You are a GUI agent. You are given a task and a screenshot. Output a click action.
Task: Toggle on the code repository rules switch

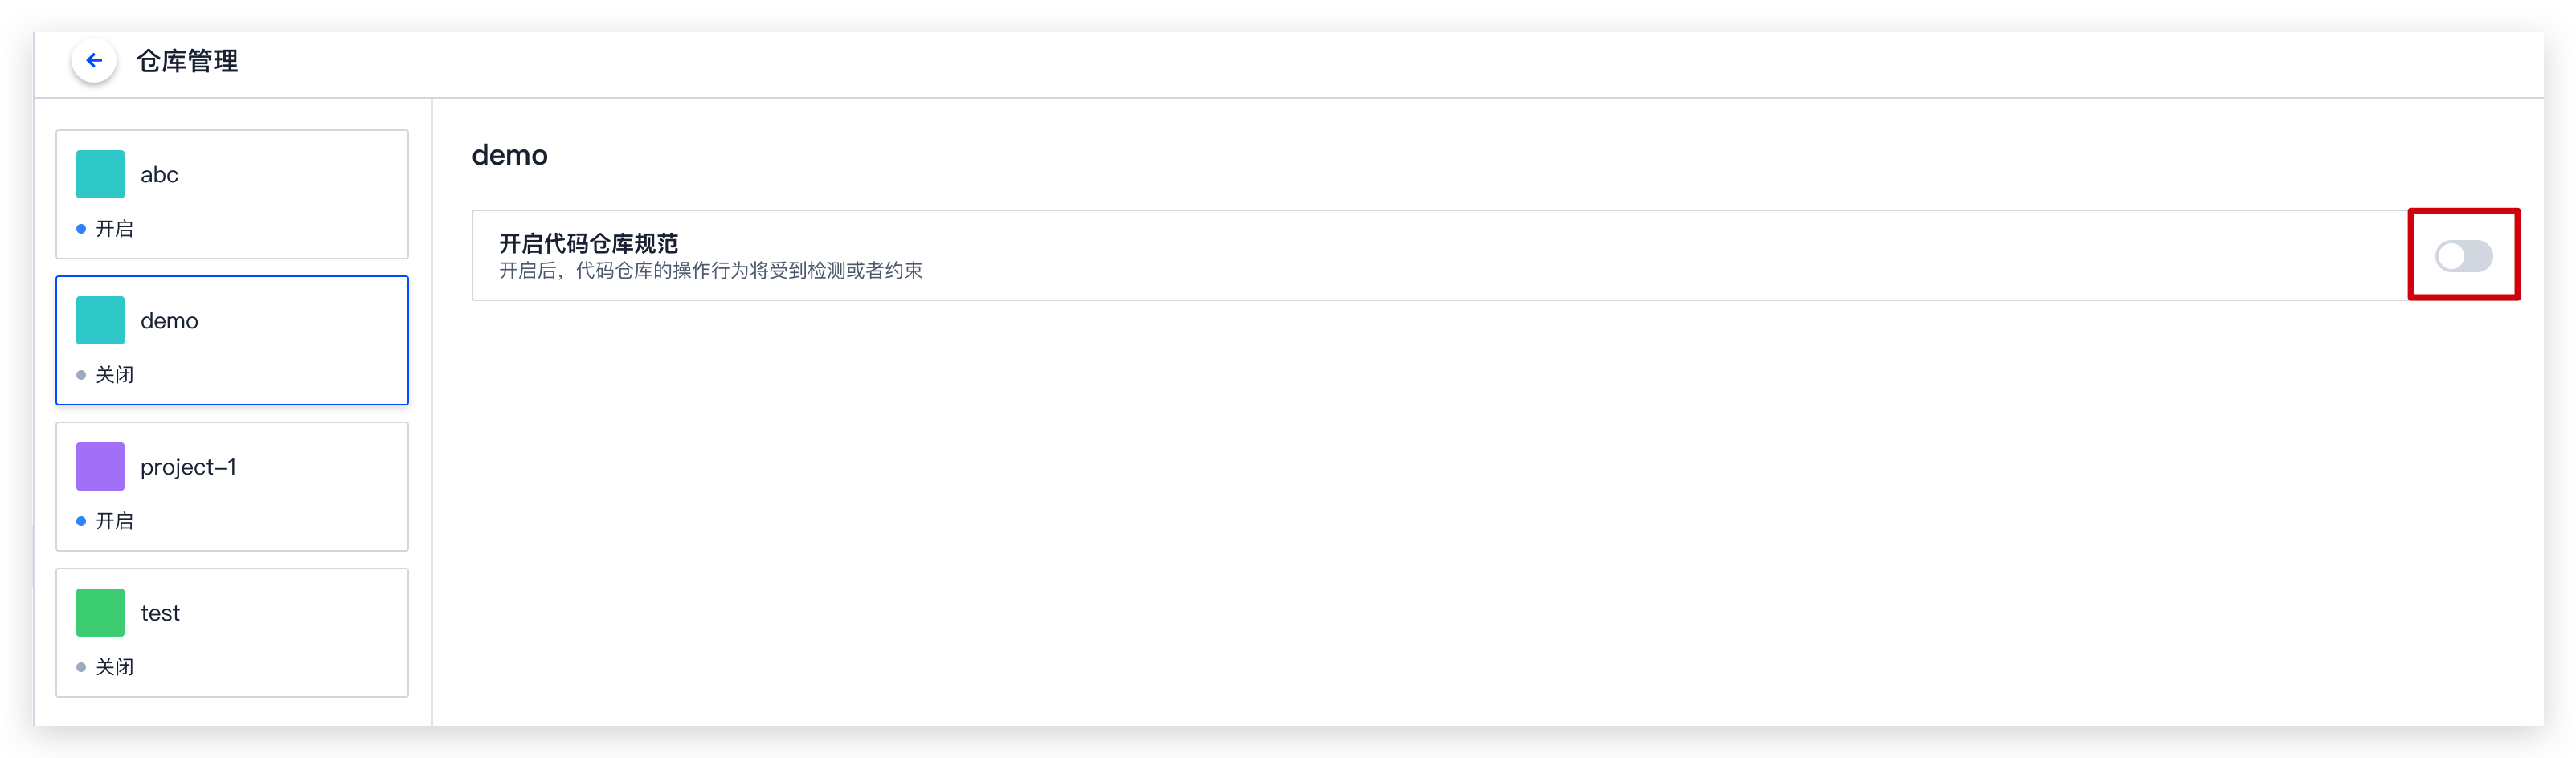point(2463,256)
